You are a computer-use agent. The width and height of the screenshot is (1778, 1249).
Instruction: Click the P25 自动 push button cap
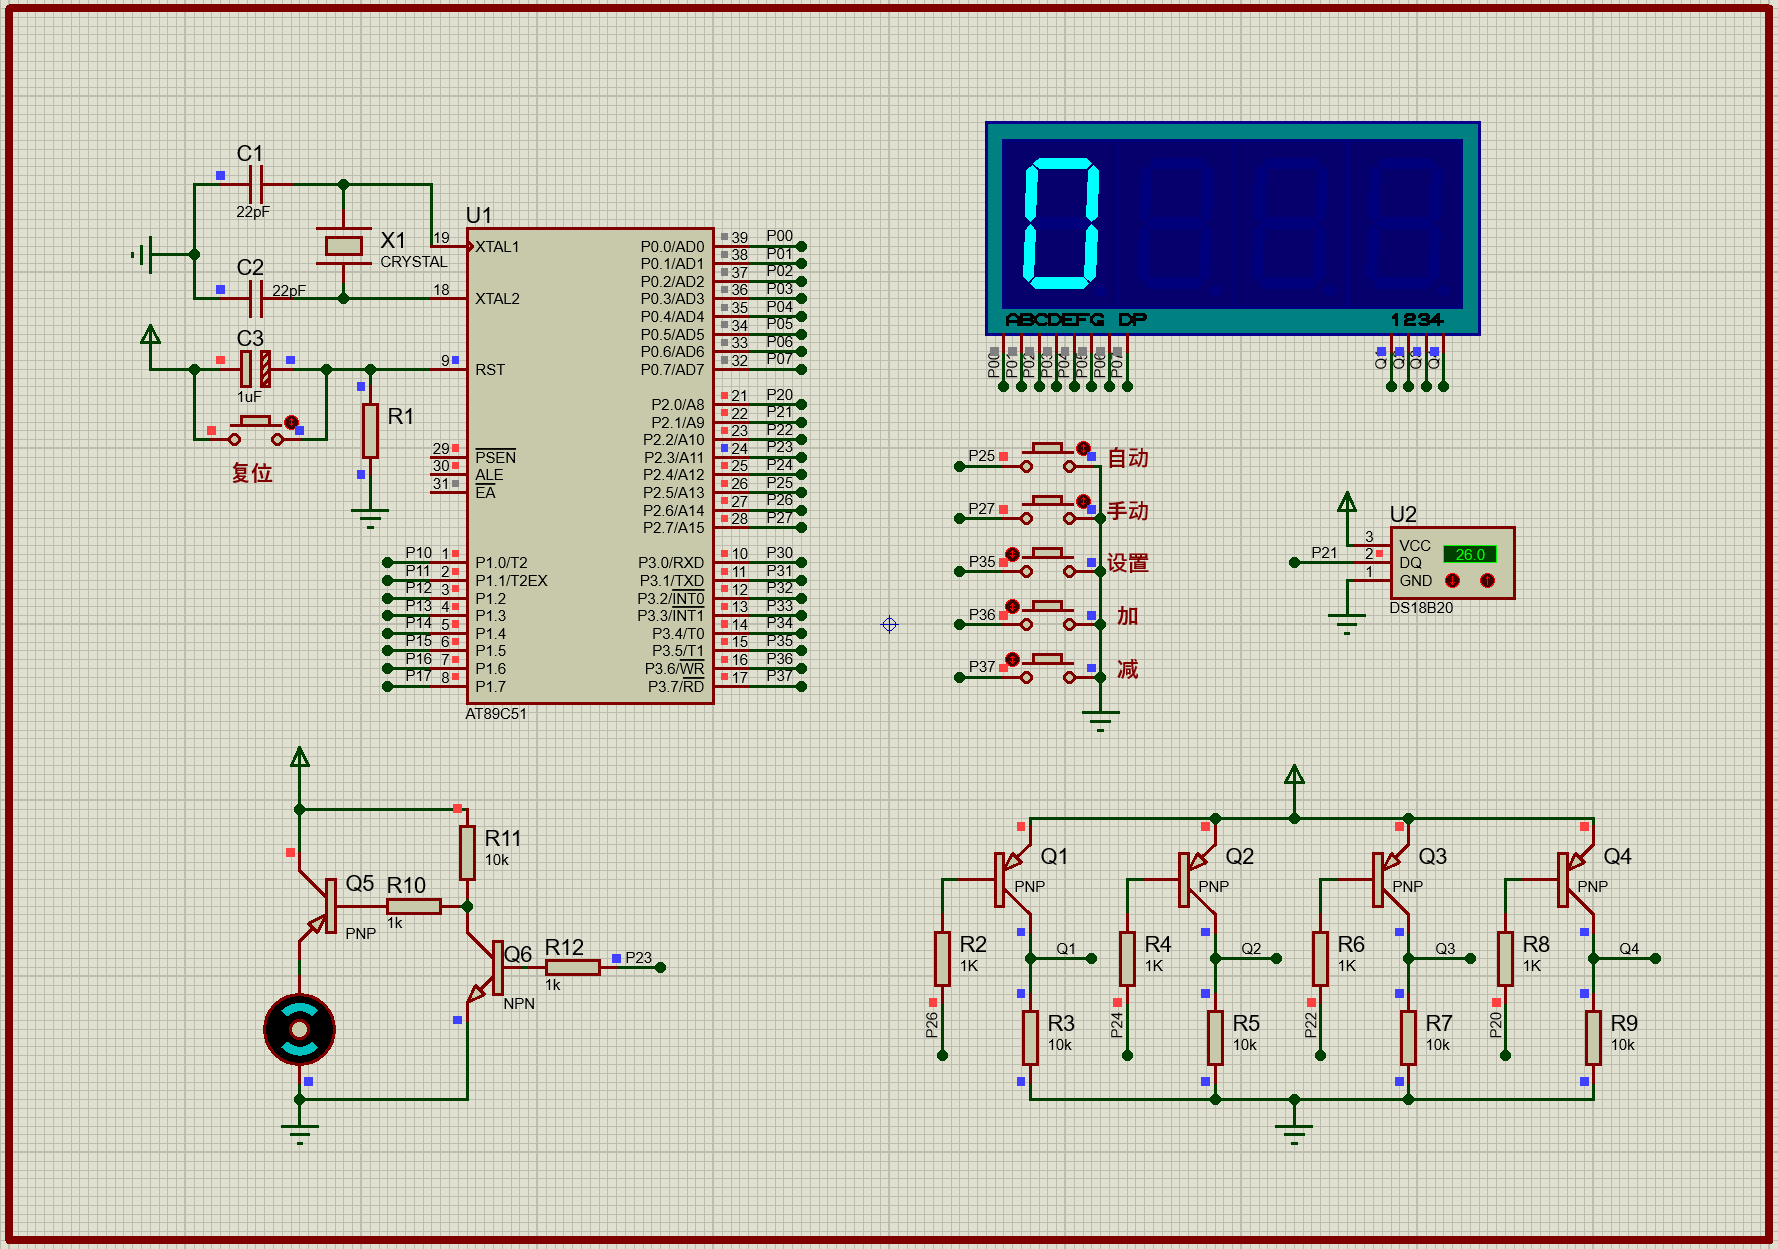click(1048, 448)
